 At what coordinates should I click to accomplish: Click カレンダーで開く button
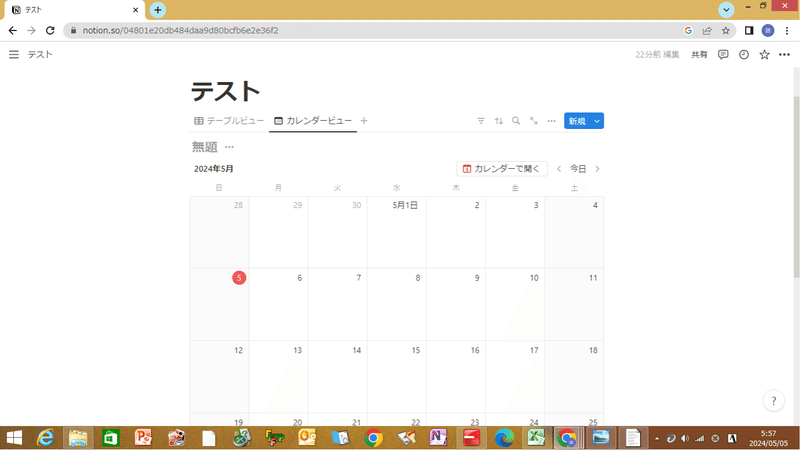coord(502,169)
